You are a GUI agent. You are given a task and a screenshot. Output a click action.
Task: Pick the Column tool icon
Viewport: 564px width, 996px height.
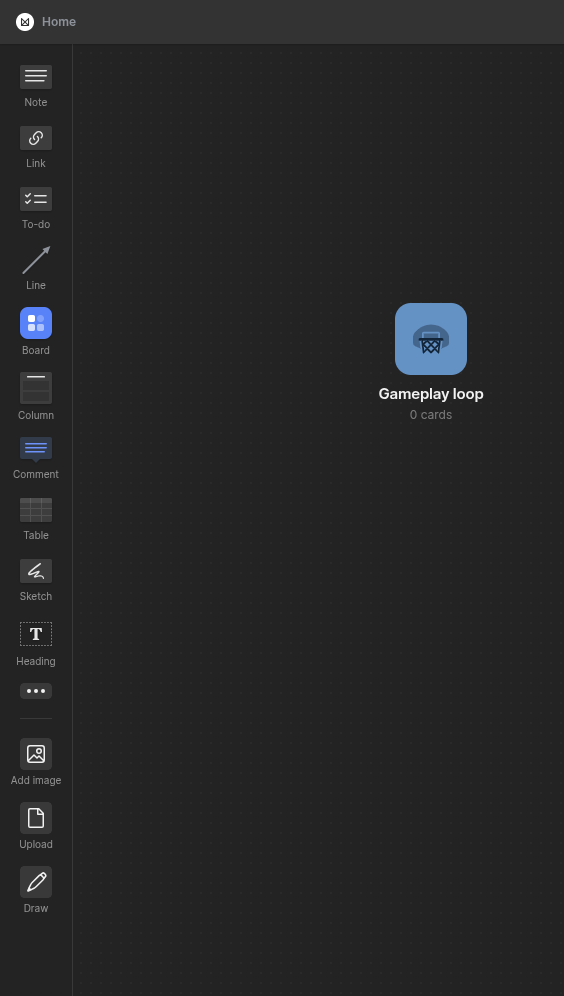(36, 388)
